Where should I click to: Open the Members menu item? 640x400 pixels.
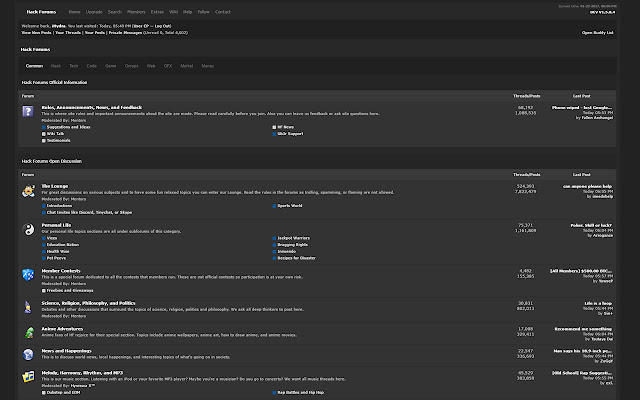pyautogui.click(x=135, y=12)
